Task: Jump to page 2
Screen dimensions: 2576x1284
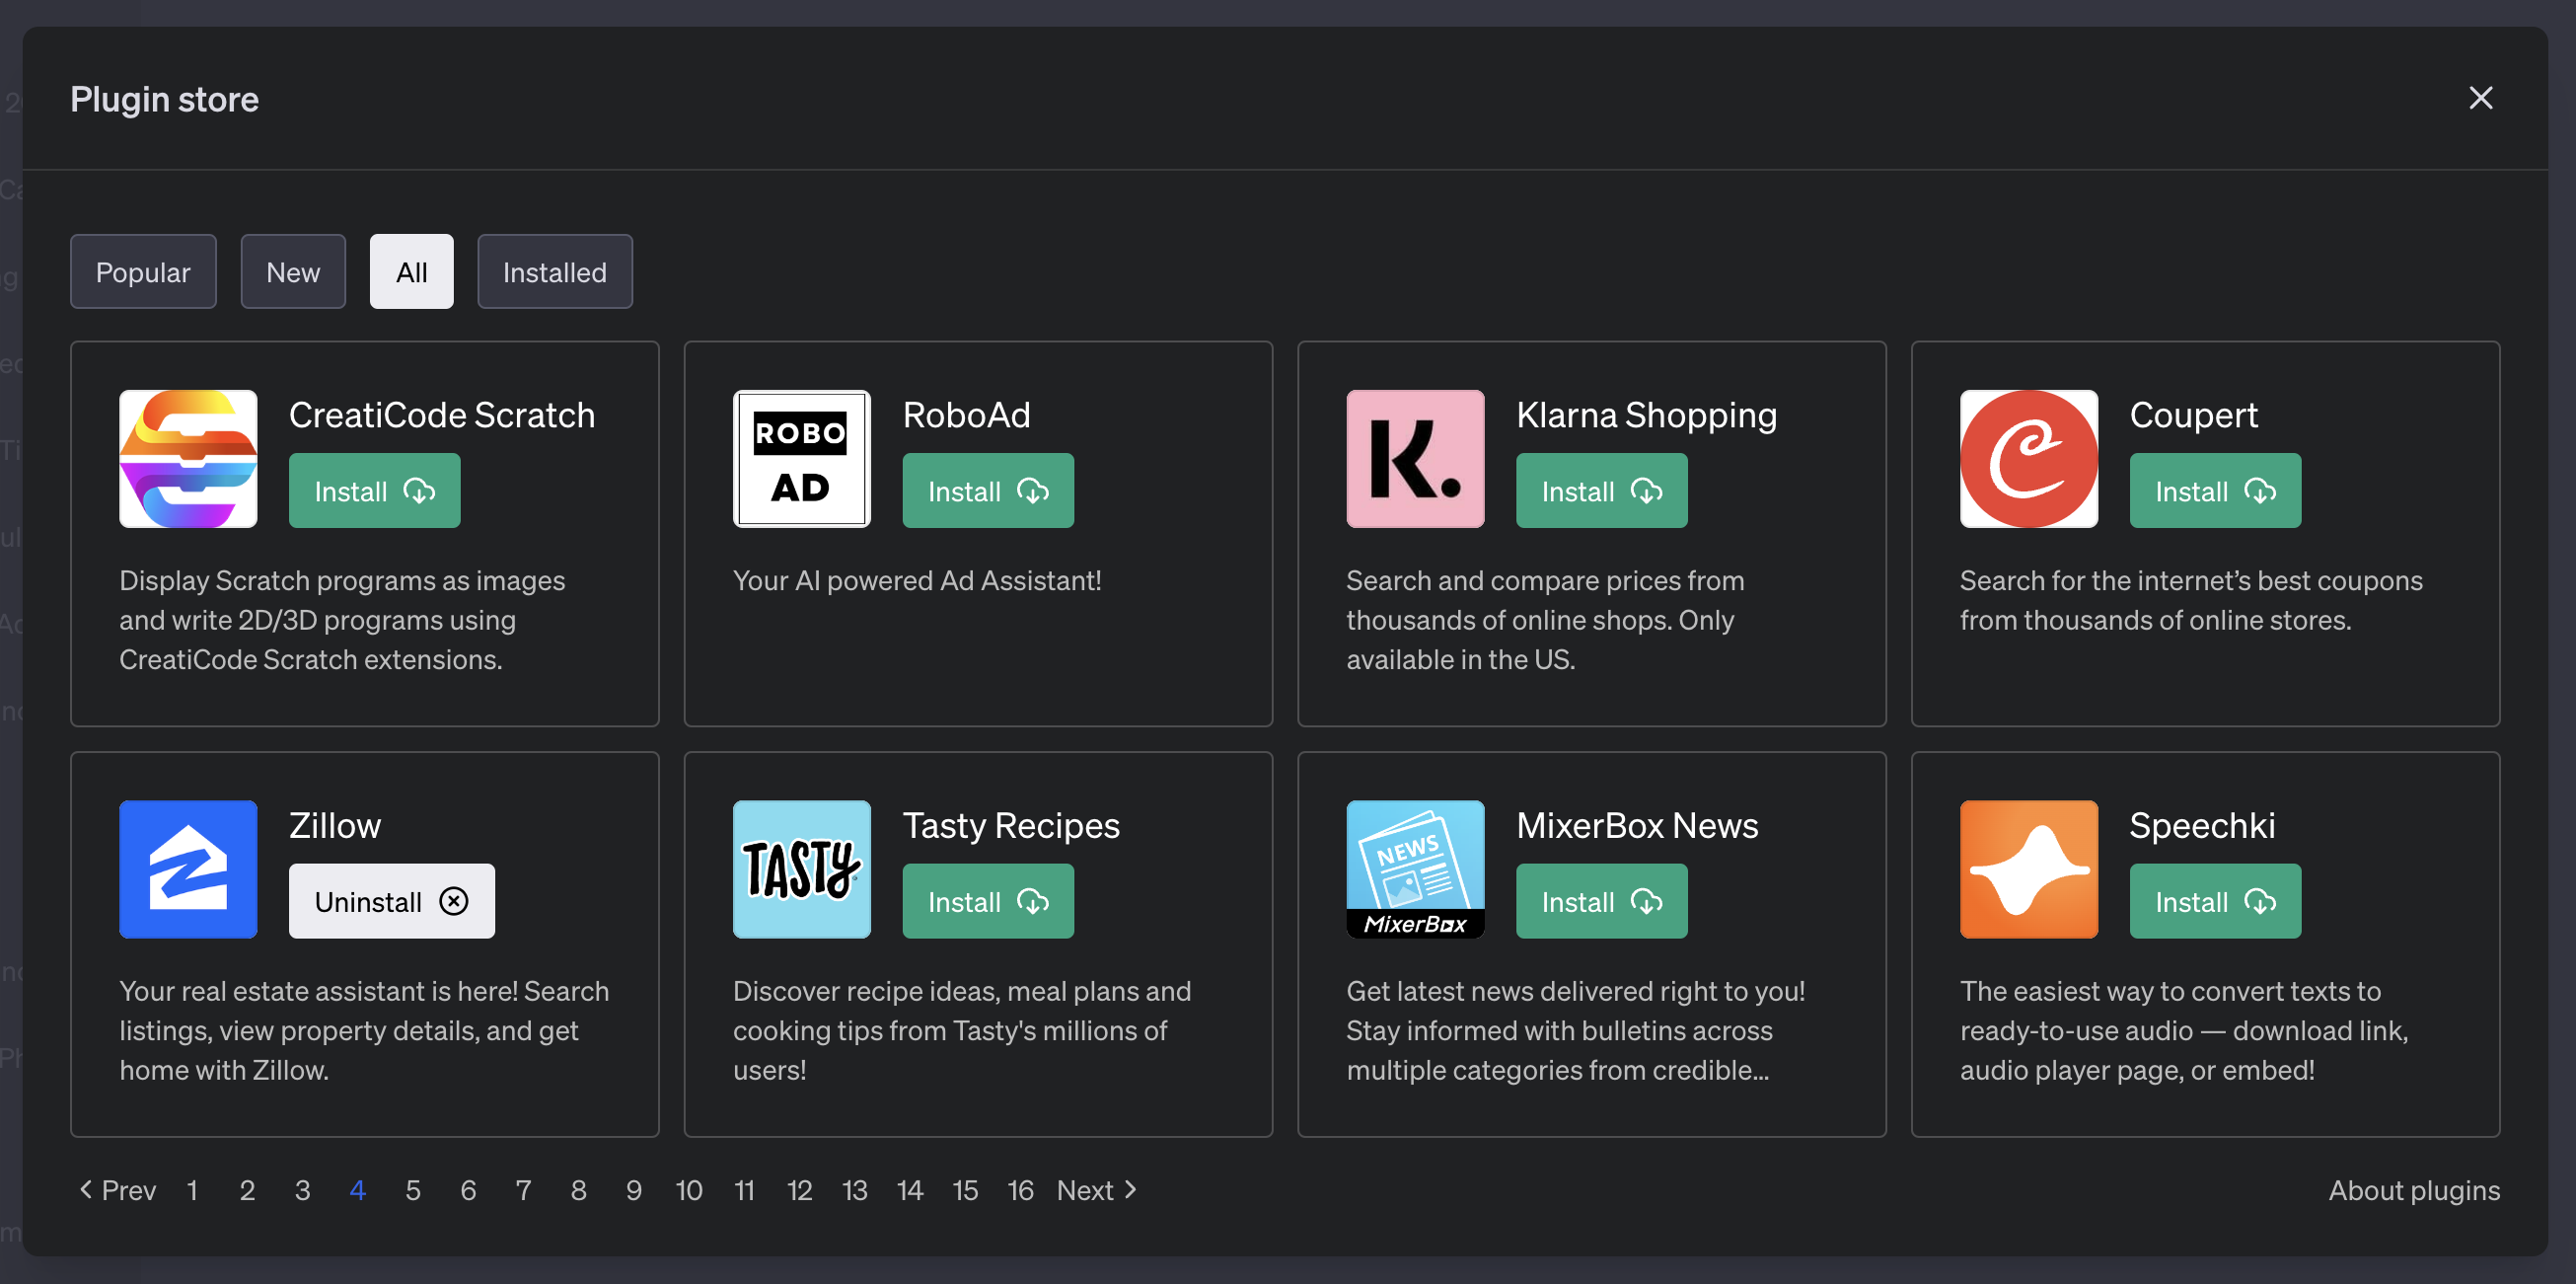Action: pos(247,1190)
